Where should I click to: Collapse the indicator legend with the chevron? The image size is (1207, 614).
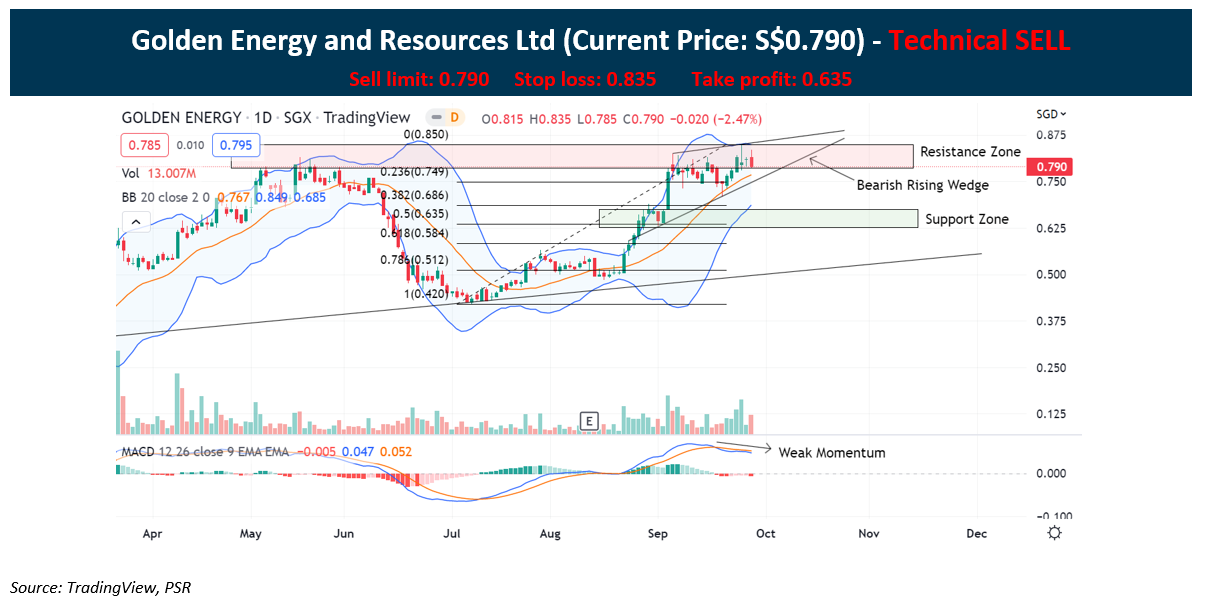[134, 221]
